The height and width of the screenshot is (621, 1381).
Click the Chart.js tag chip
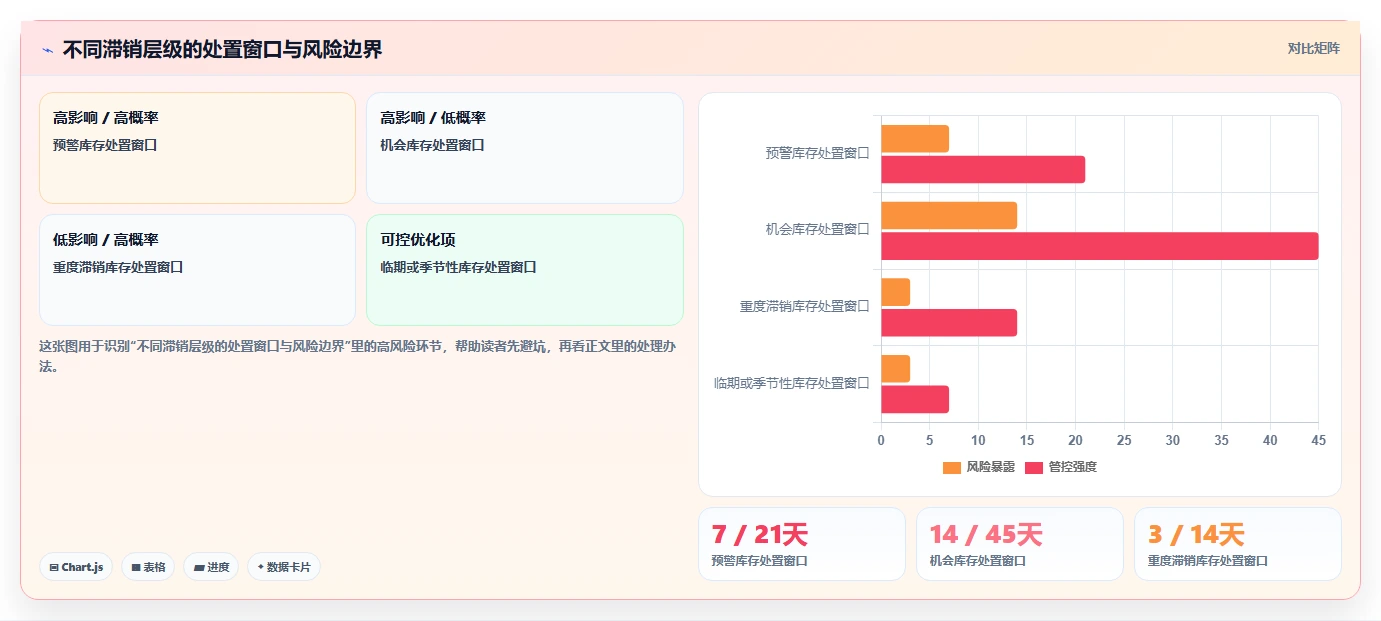[76, 567]
